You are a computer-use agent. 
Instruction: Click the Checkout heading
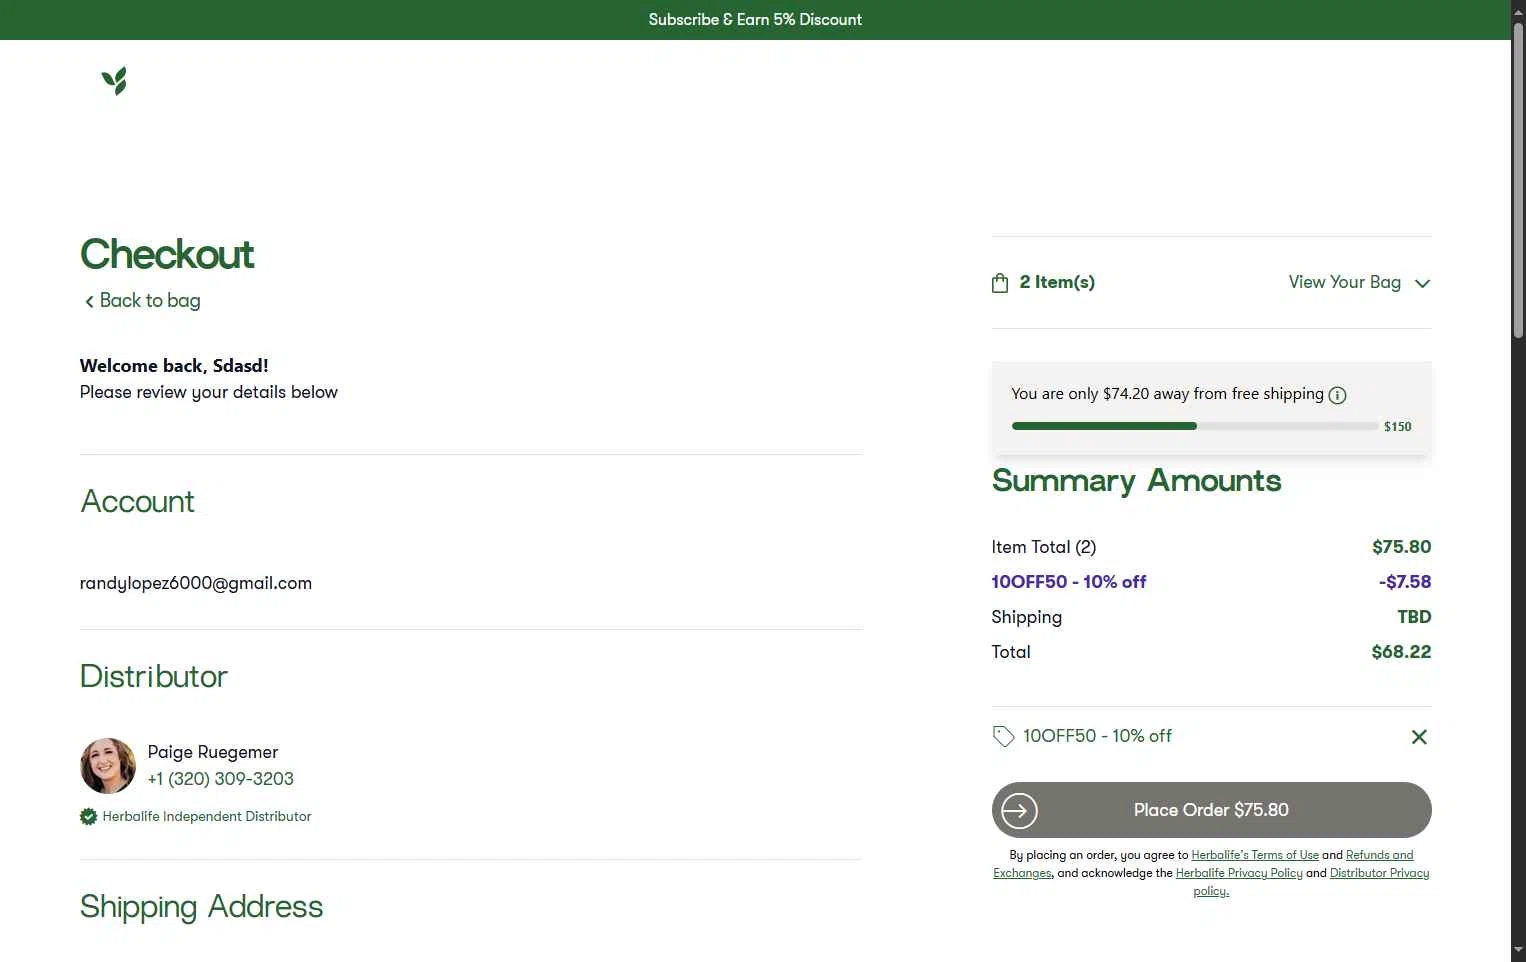[x=167, y=254]
